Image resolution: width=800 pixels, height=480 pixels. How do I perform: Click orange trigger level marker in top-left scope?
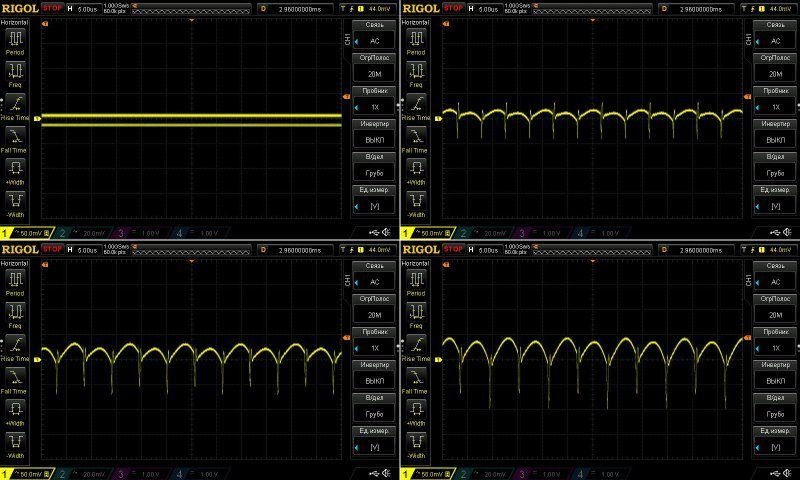346,97
